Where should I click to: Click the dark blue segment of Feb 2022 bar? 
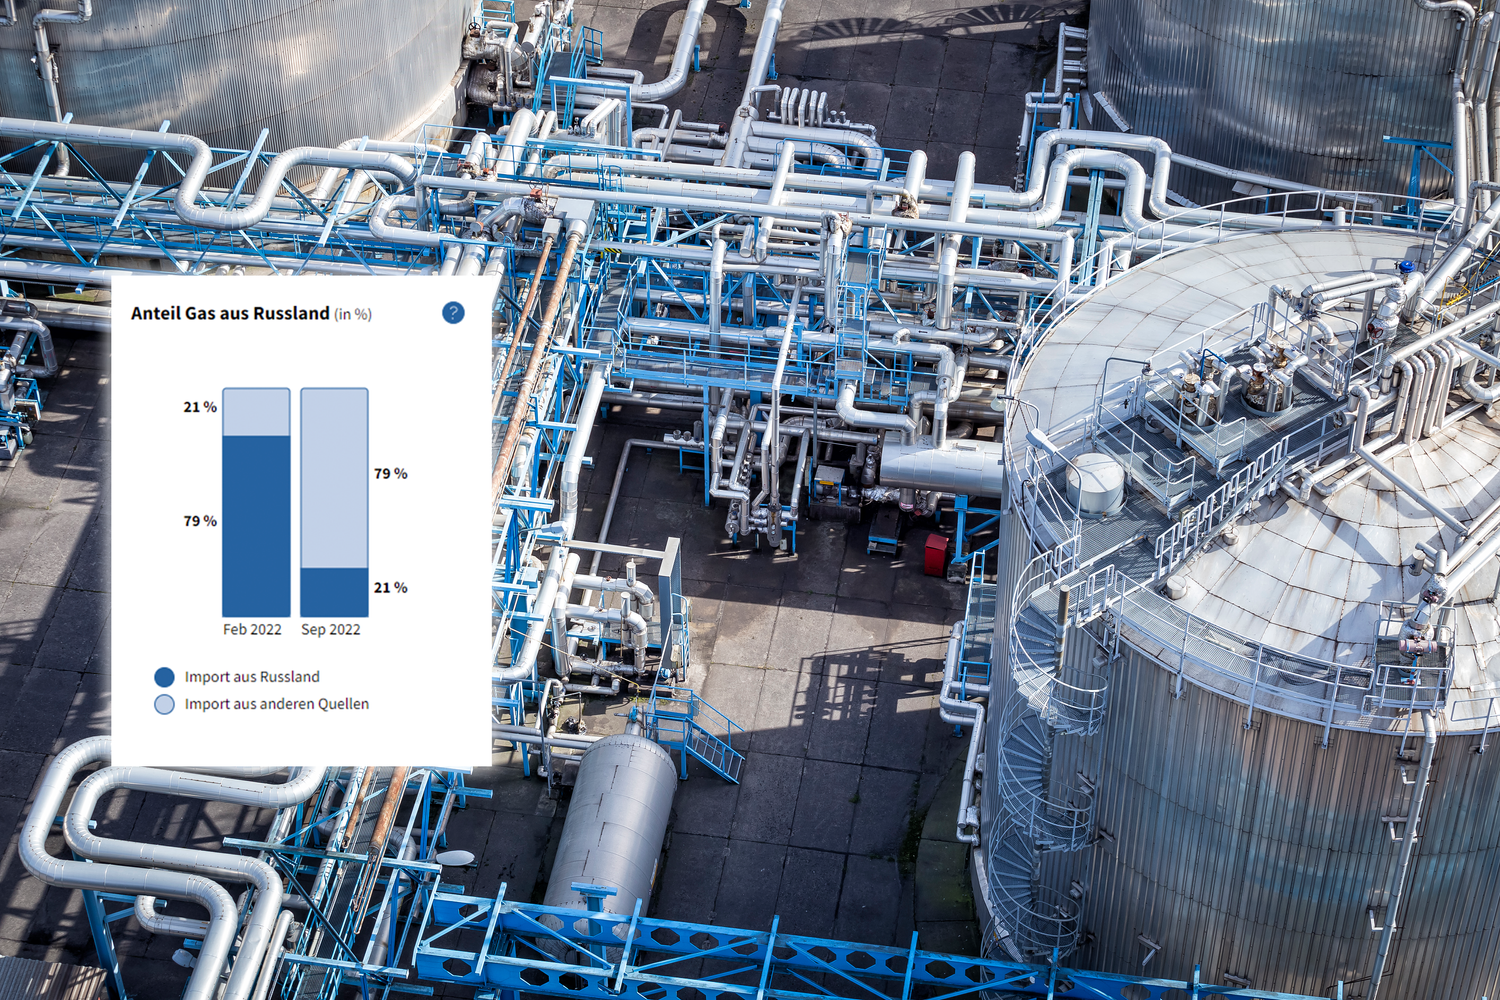pos(256,525)
